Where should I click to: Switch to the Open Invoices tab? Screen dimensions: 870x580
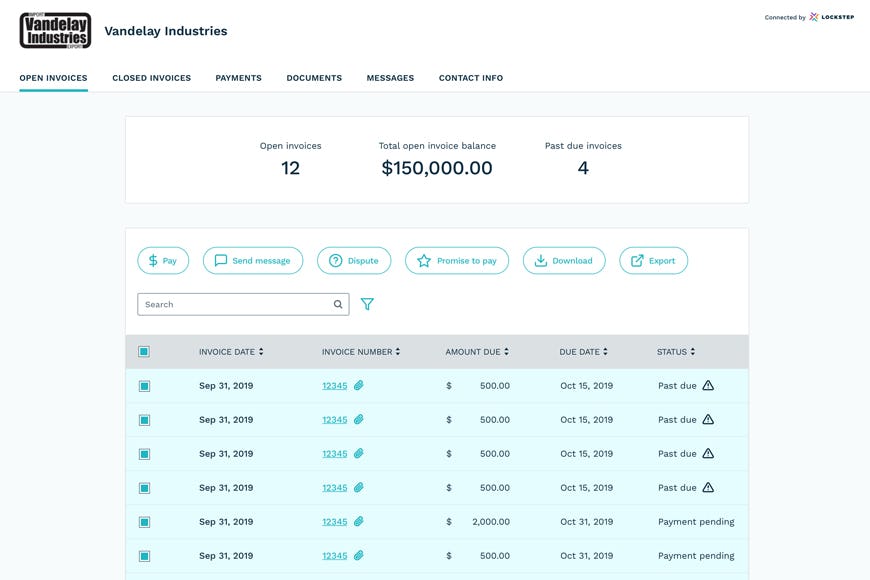coord(53,78)
